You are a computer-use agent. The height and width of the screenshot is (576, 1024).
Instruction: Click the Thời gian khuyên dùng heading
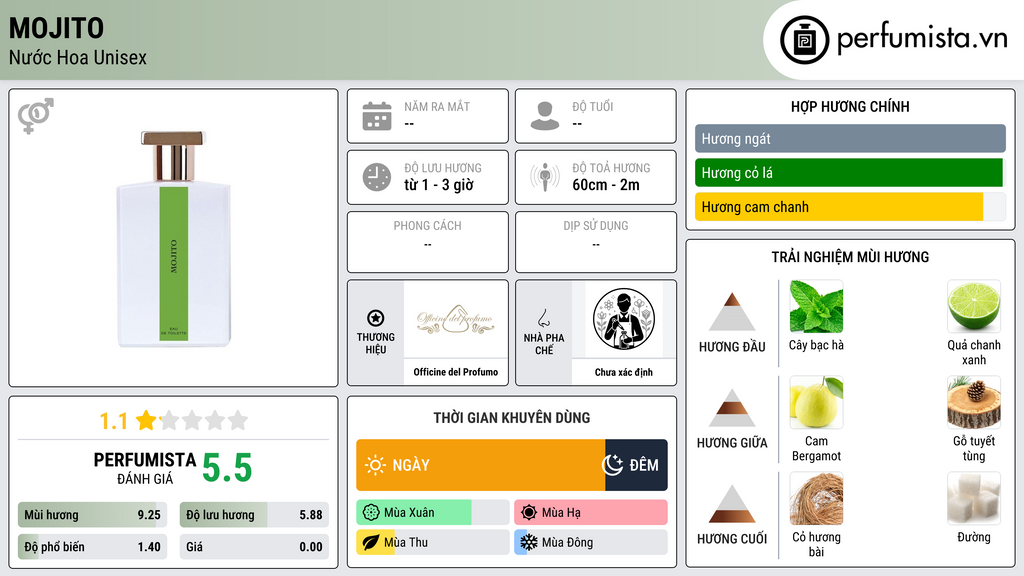click(512, 417)
